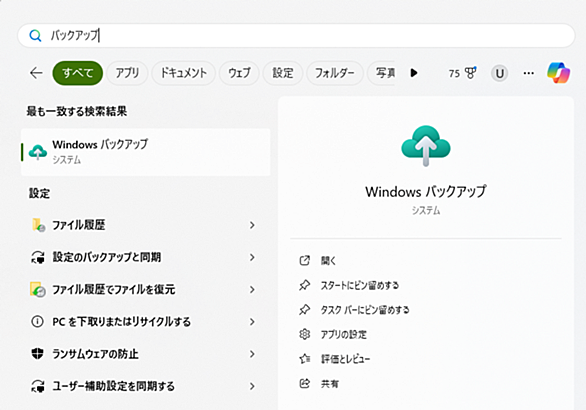
Task: Expand the ファイル履歴でファイルを復元 chevron
Action: coord(252,289)
